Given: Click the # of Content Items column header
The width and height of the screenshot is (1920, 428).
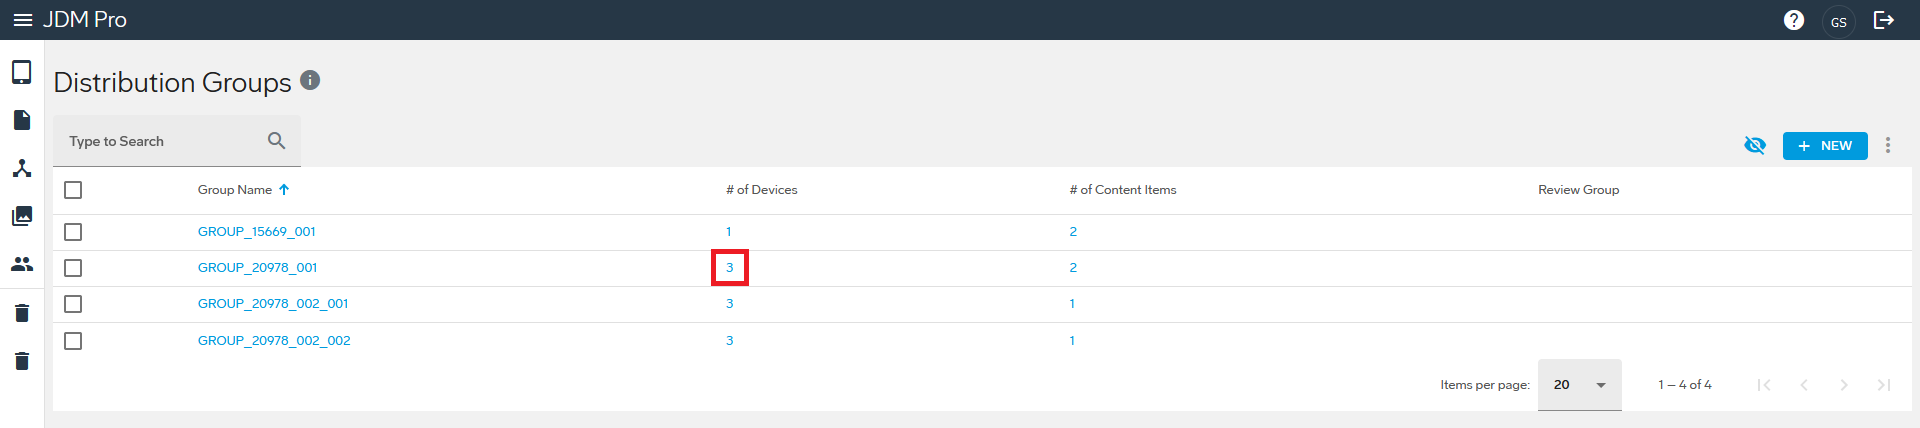Looking at the screenshot, I should coord(1123,190).
